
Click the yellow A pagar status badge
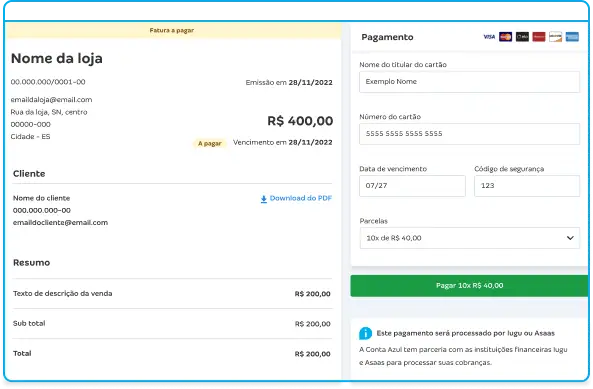coord(210,143)
